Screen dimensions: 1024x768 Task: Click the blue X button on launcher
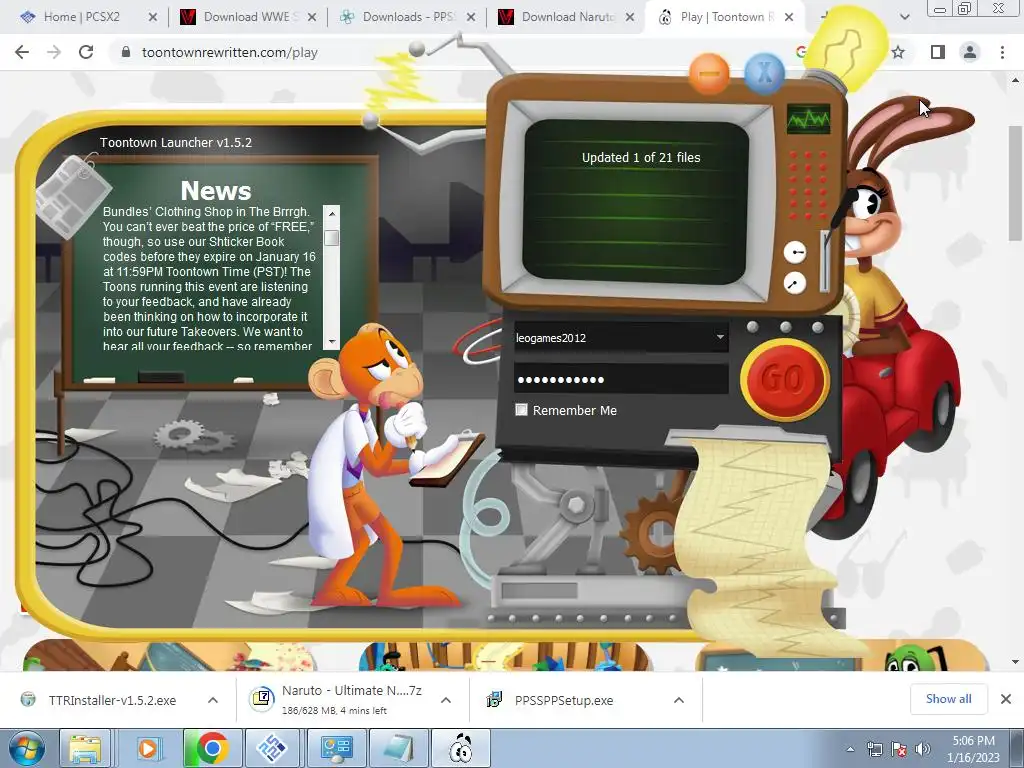coord(764,72)
